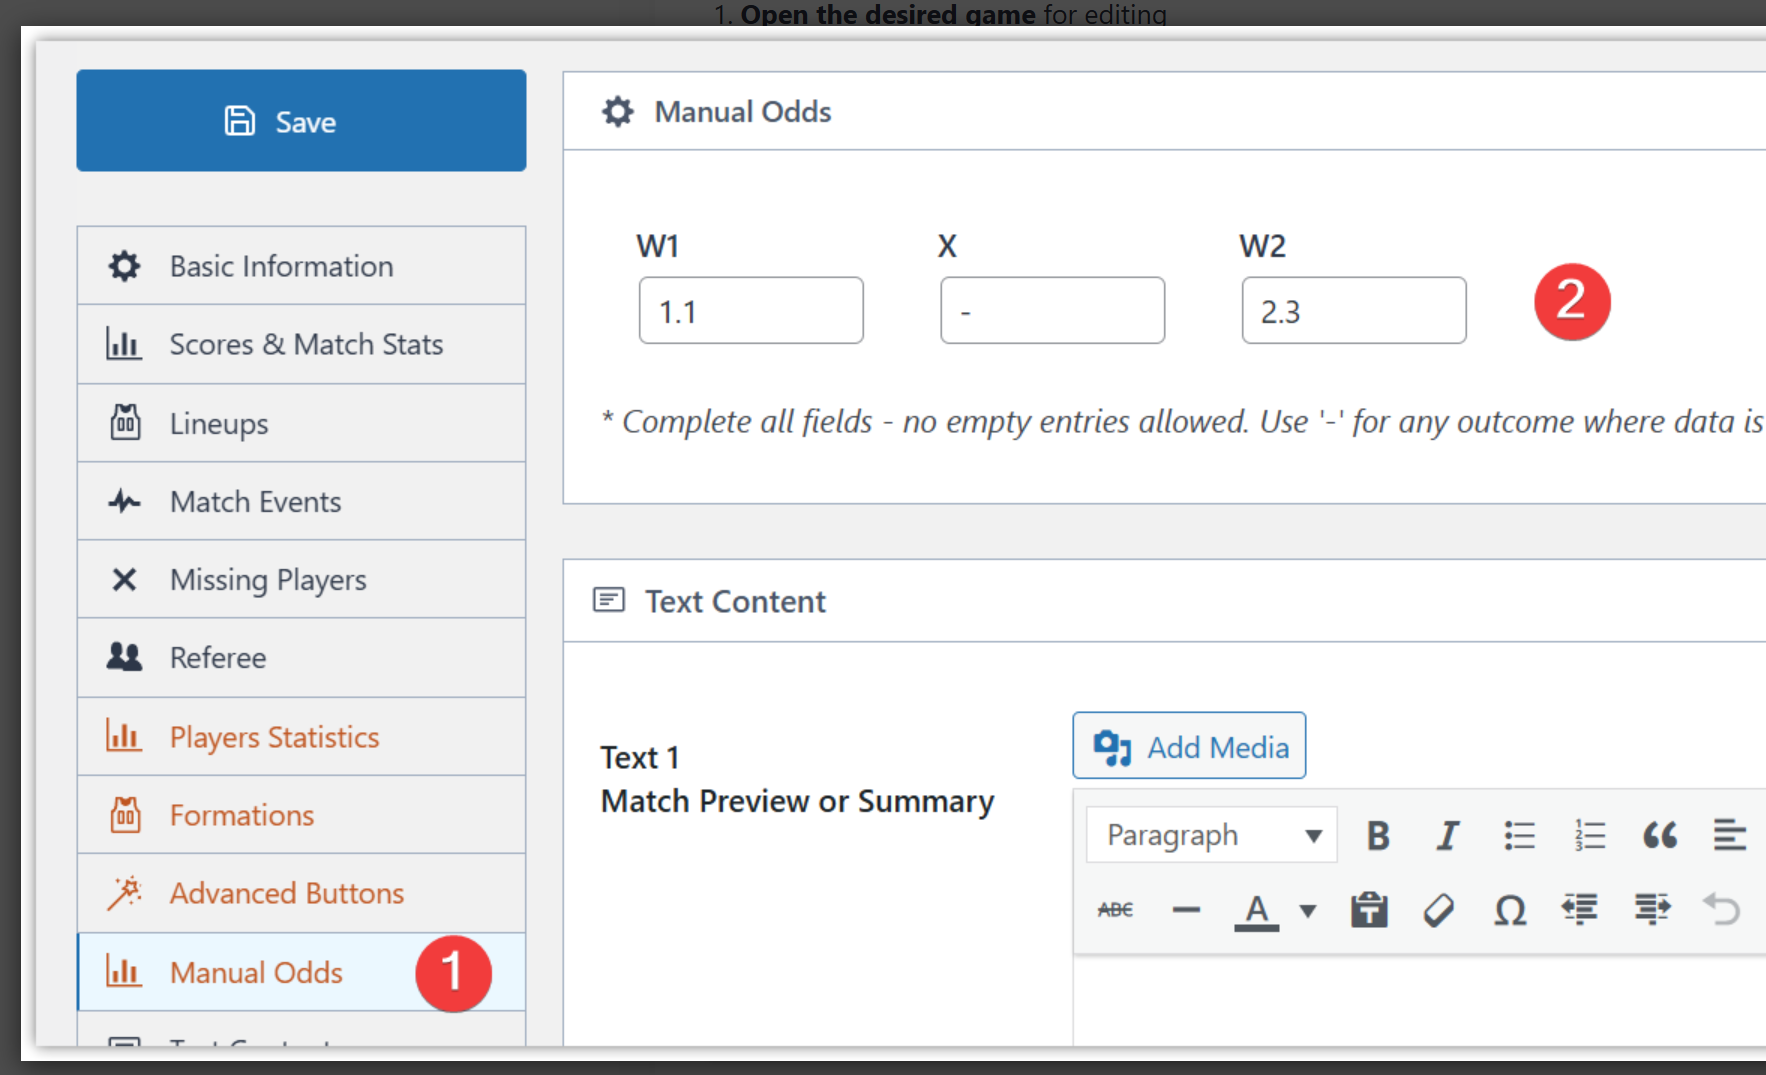Insert a numbered list
Image resolution: width=1766 pixels, height=1075 pixels.
1589,835
